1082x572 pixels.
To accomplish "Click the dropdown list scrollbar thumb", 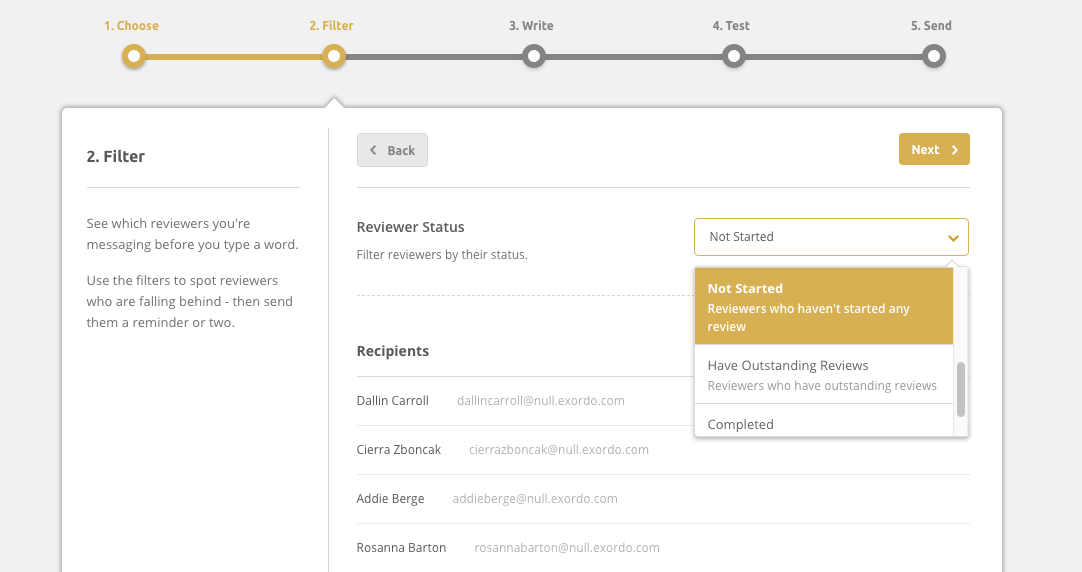I will point(961,389).
